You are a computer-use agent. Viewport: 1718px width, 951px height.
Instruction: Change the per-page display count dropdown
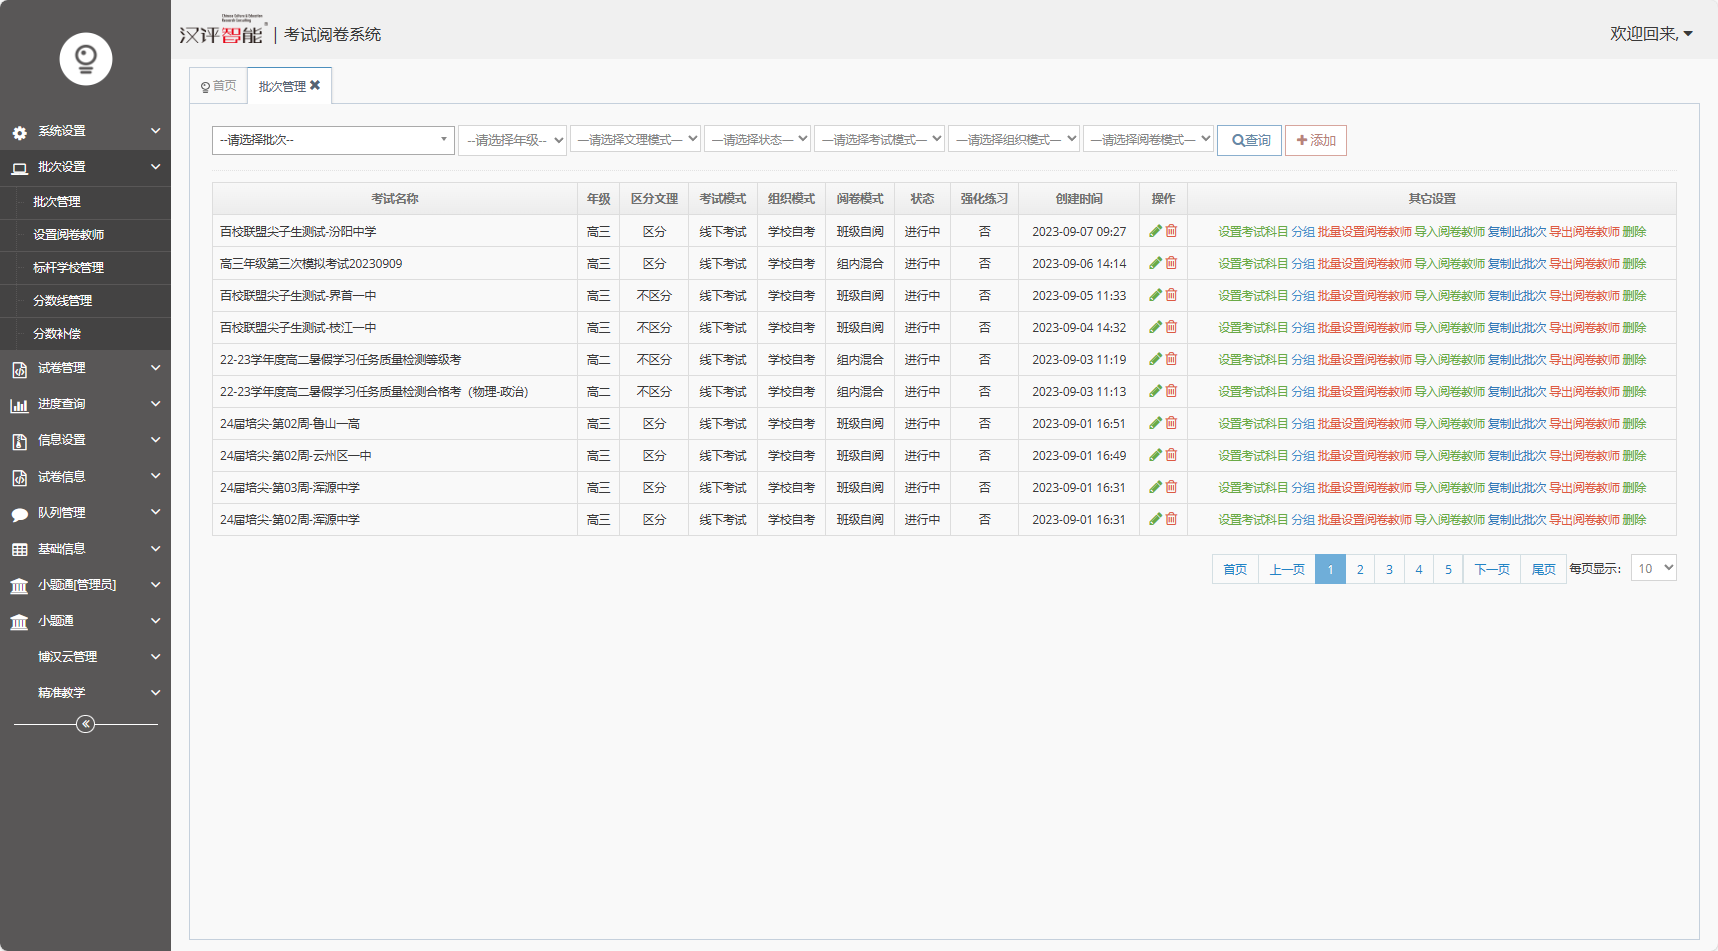pos(1653,568)
